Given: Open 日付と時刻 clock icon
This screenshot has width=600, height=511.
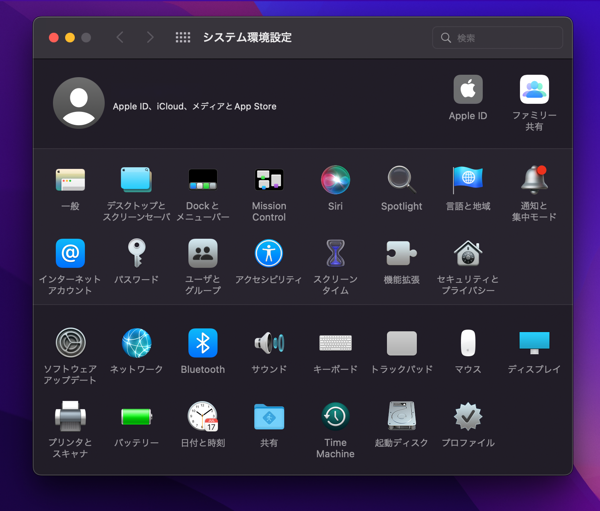Looking at the screenshot, I should tap(203, 416).
